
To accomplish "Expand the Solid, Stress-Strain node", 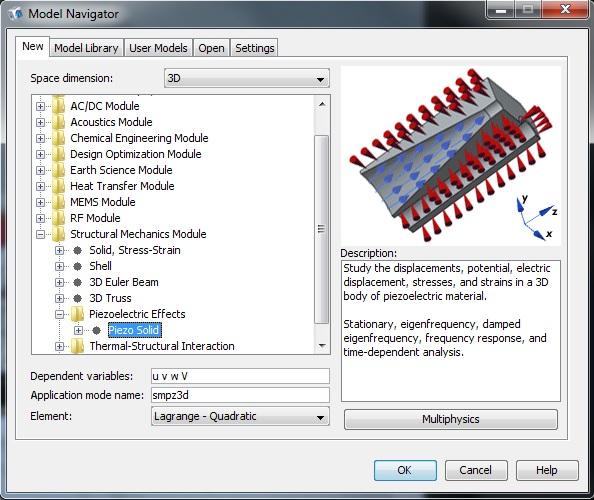I will pyautogui.click(x=59, y=250).
